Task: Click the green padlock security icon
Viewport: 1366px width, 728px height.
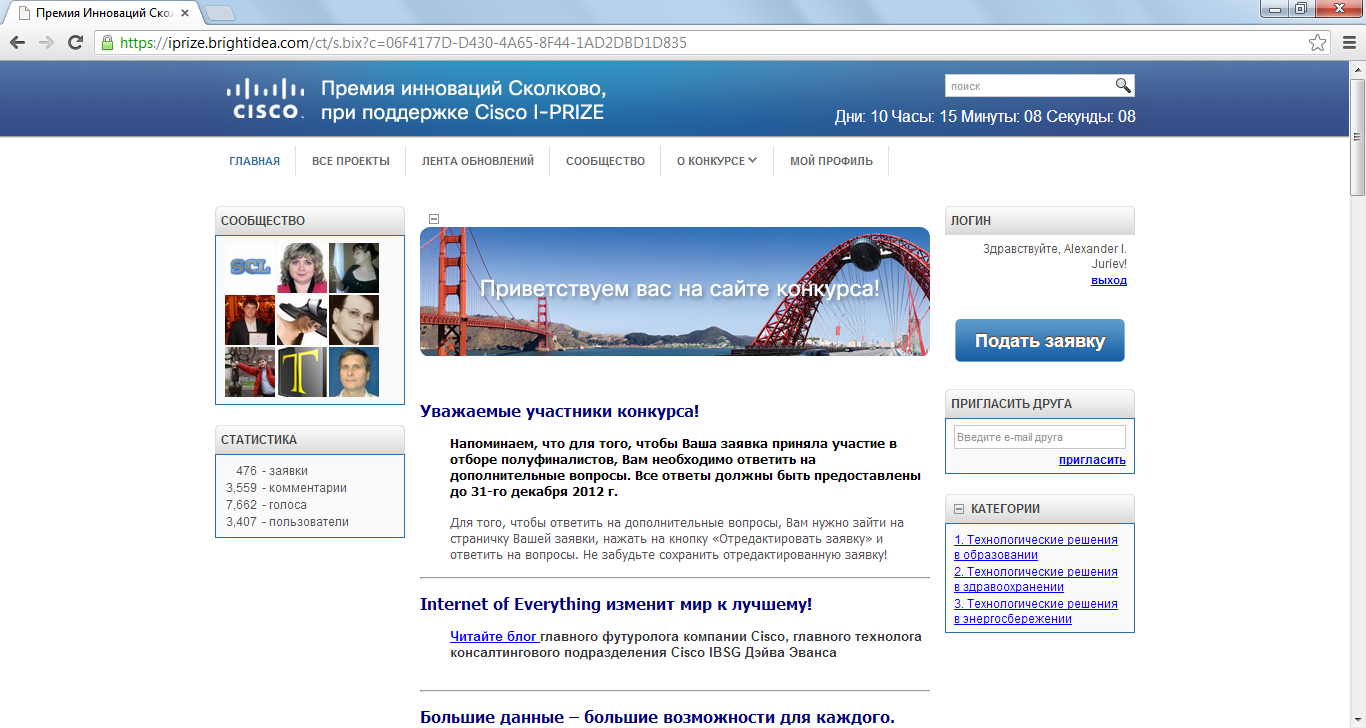Action: 107,43
